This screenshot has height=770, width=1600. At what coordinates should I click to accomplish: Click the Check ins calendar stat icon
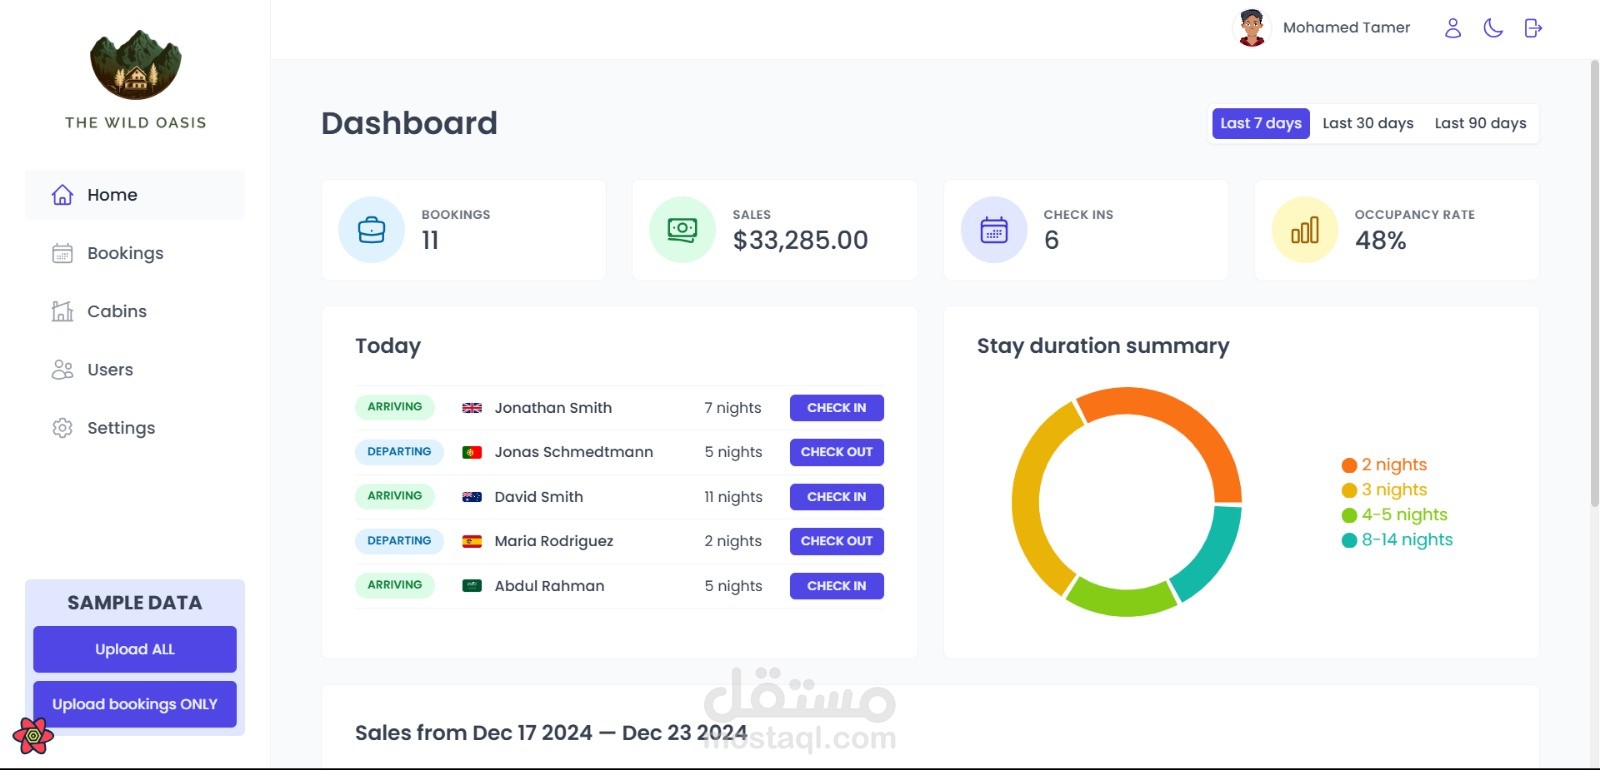(x=994, y=230)
